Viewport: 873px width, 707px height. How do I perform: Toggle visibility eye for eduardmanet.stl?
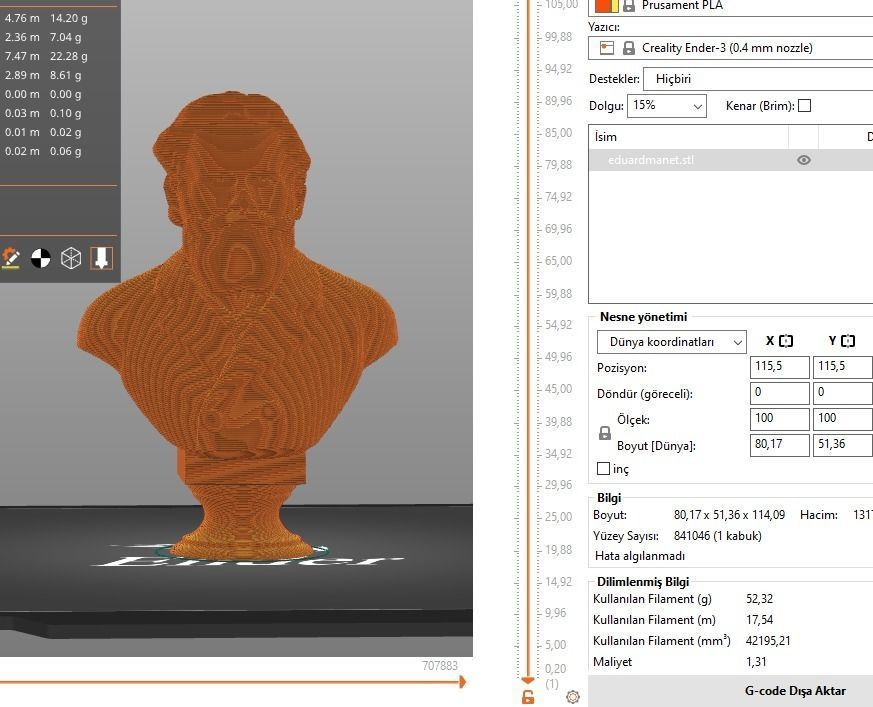(803, 160)
